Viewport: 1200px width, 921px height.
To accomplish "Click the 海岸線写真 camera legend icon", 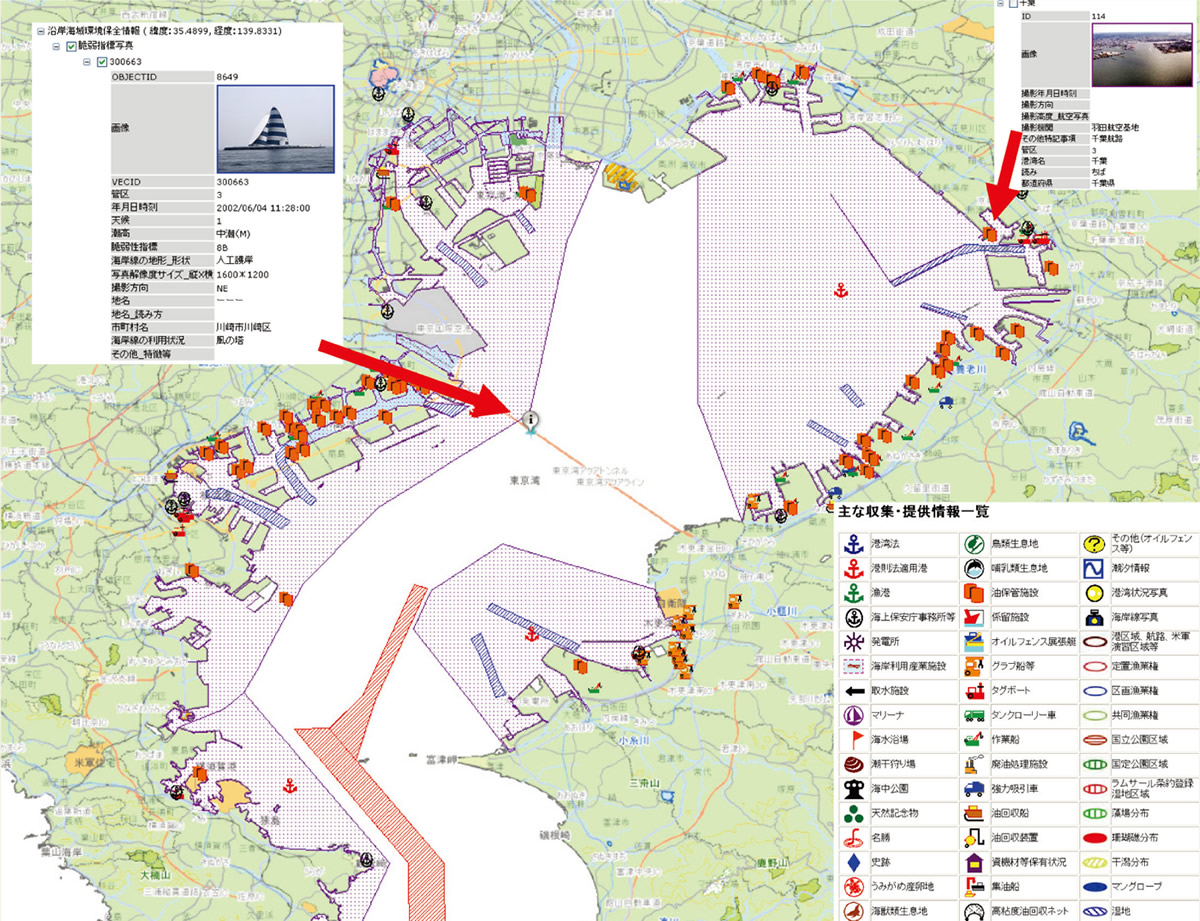I will [1094, 618].
